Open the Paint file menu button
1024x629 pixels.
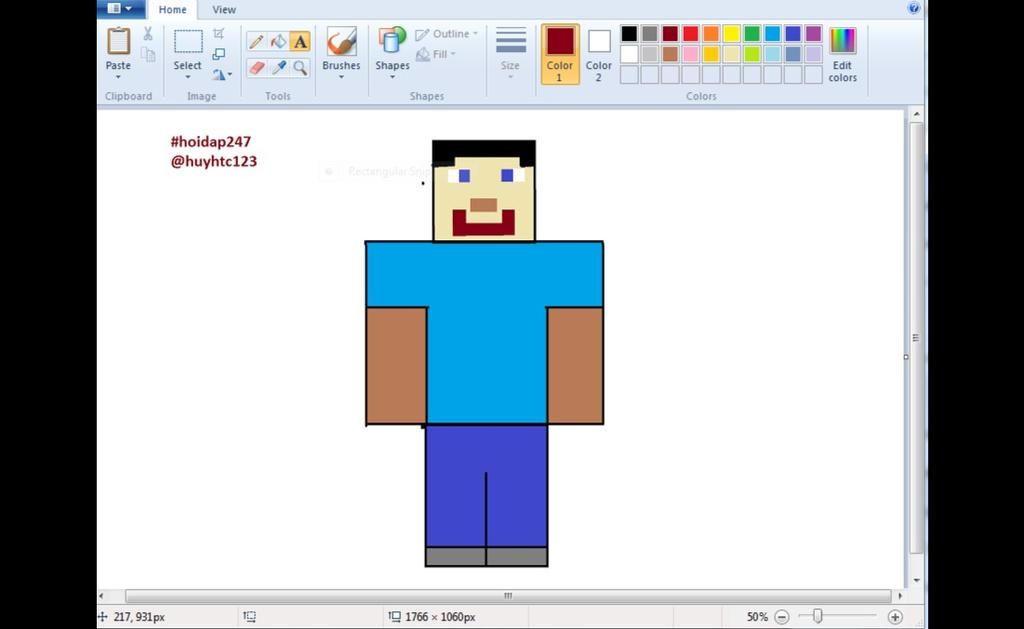click(x=120, y=8)
